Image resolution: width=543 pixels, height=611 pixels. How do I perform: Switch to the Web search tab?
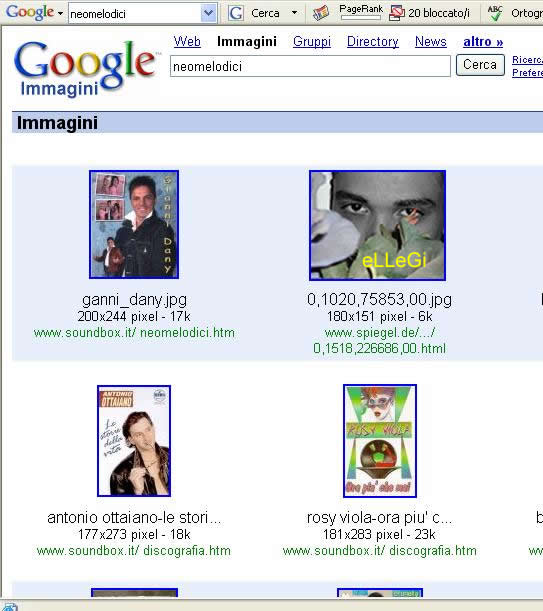tap(187, 41)
